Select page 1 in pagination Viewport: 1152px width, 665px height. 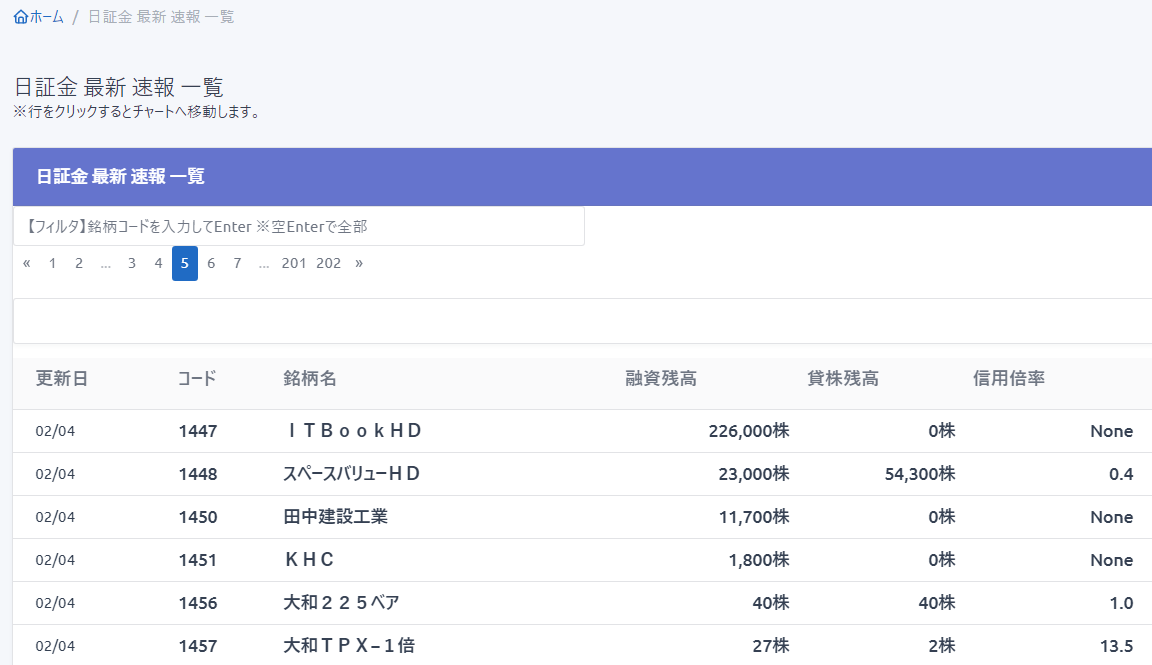point(52,264)
